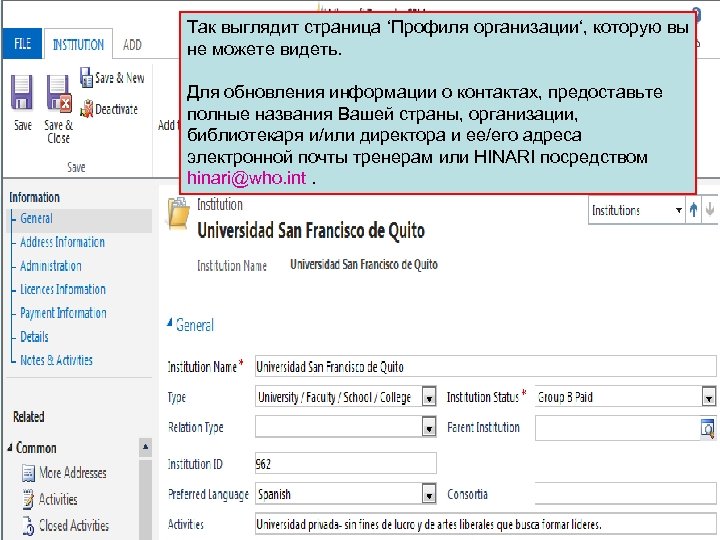Image resolution: width=720 pixels, height=540 pixels.
Task: Open the Institution Status dropdown arrow
Action: pyautogui.click(x=709, y=398)
